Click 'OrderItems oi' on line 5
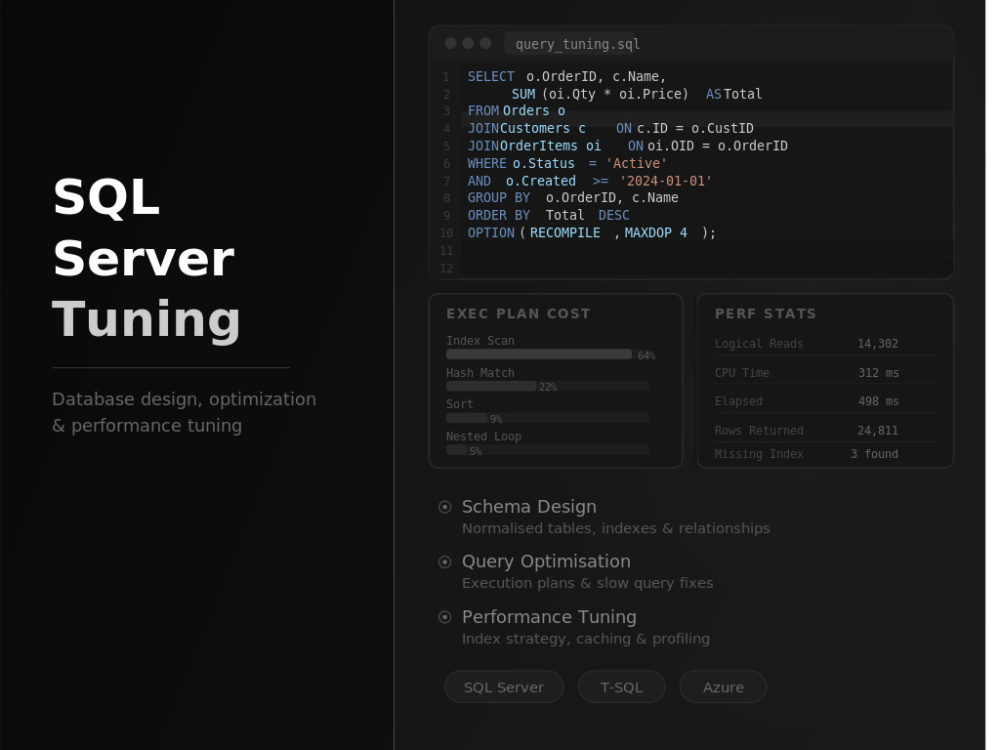This screenshot has height=750, width=1000. (x=550, y=146)
